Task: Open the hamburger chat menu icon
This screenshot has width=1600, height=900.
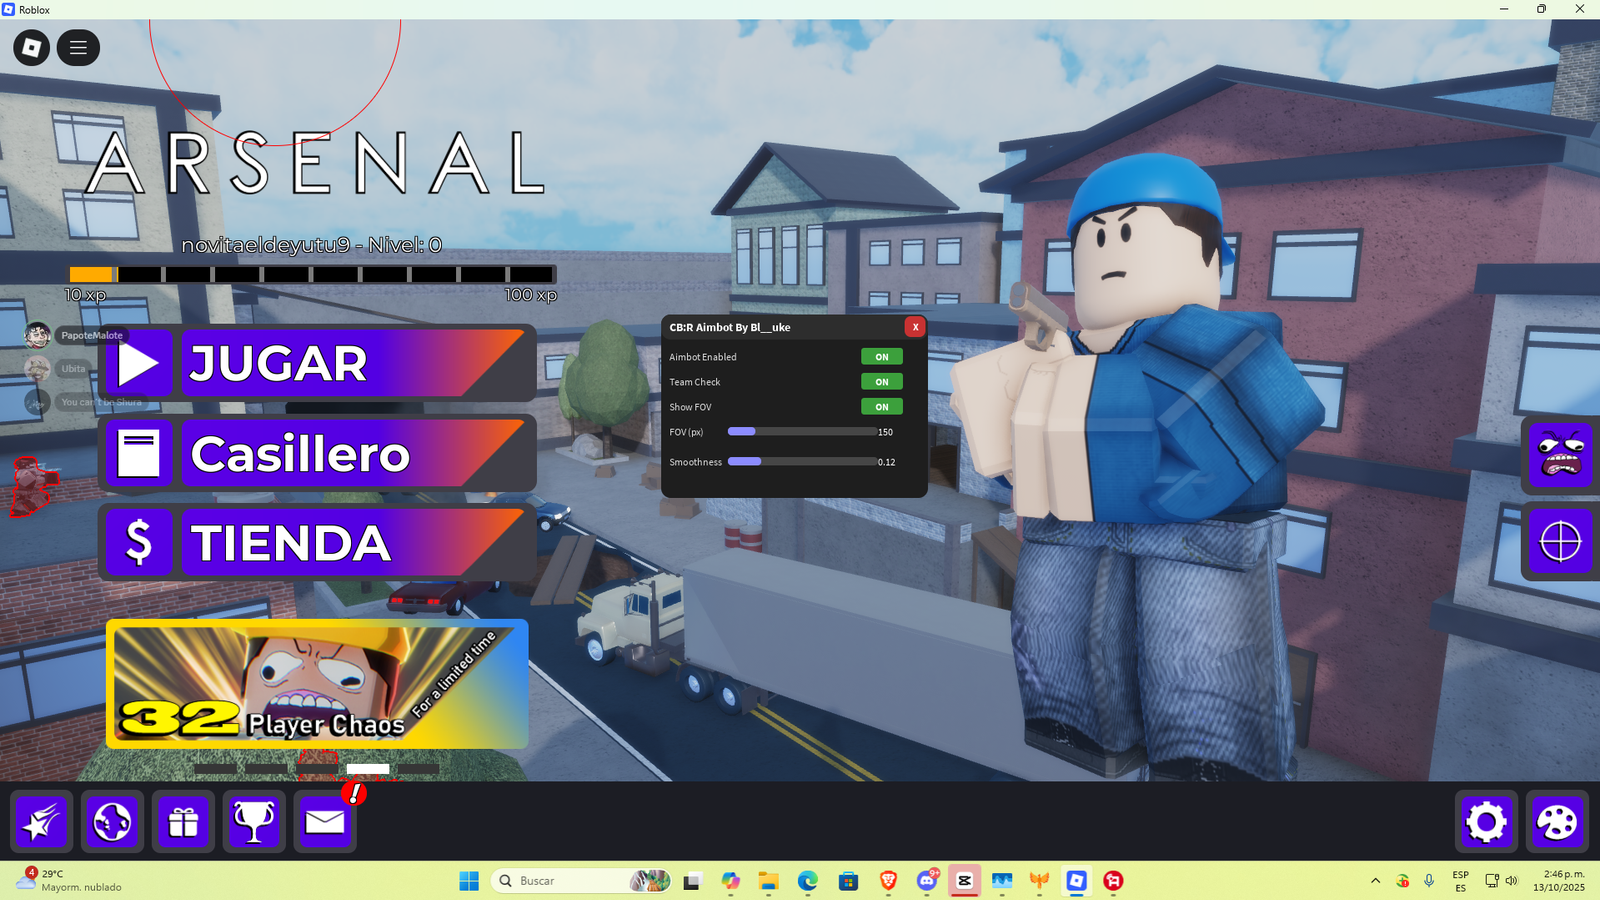Action: click(x=78, y=48)
